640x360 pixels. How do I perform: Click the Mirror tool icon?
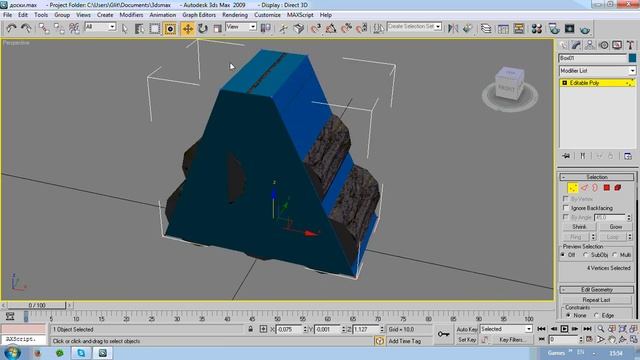[x=453, y=29]
